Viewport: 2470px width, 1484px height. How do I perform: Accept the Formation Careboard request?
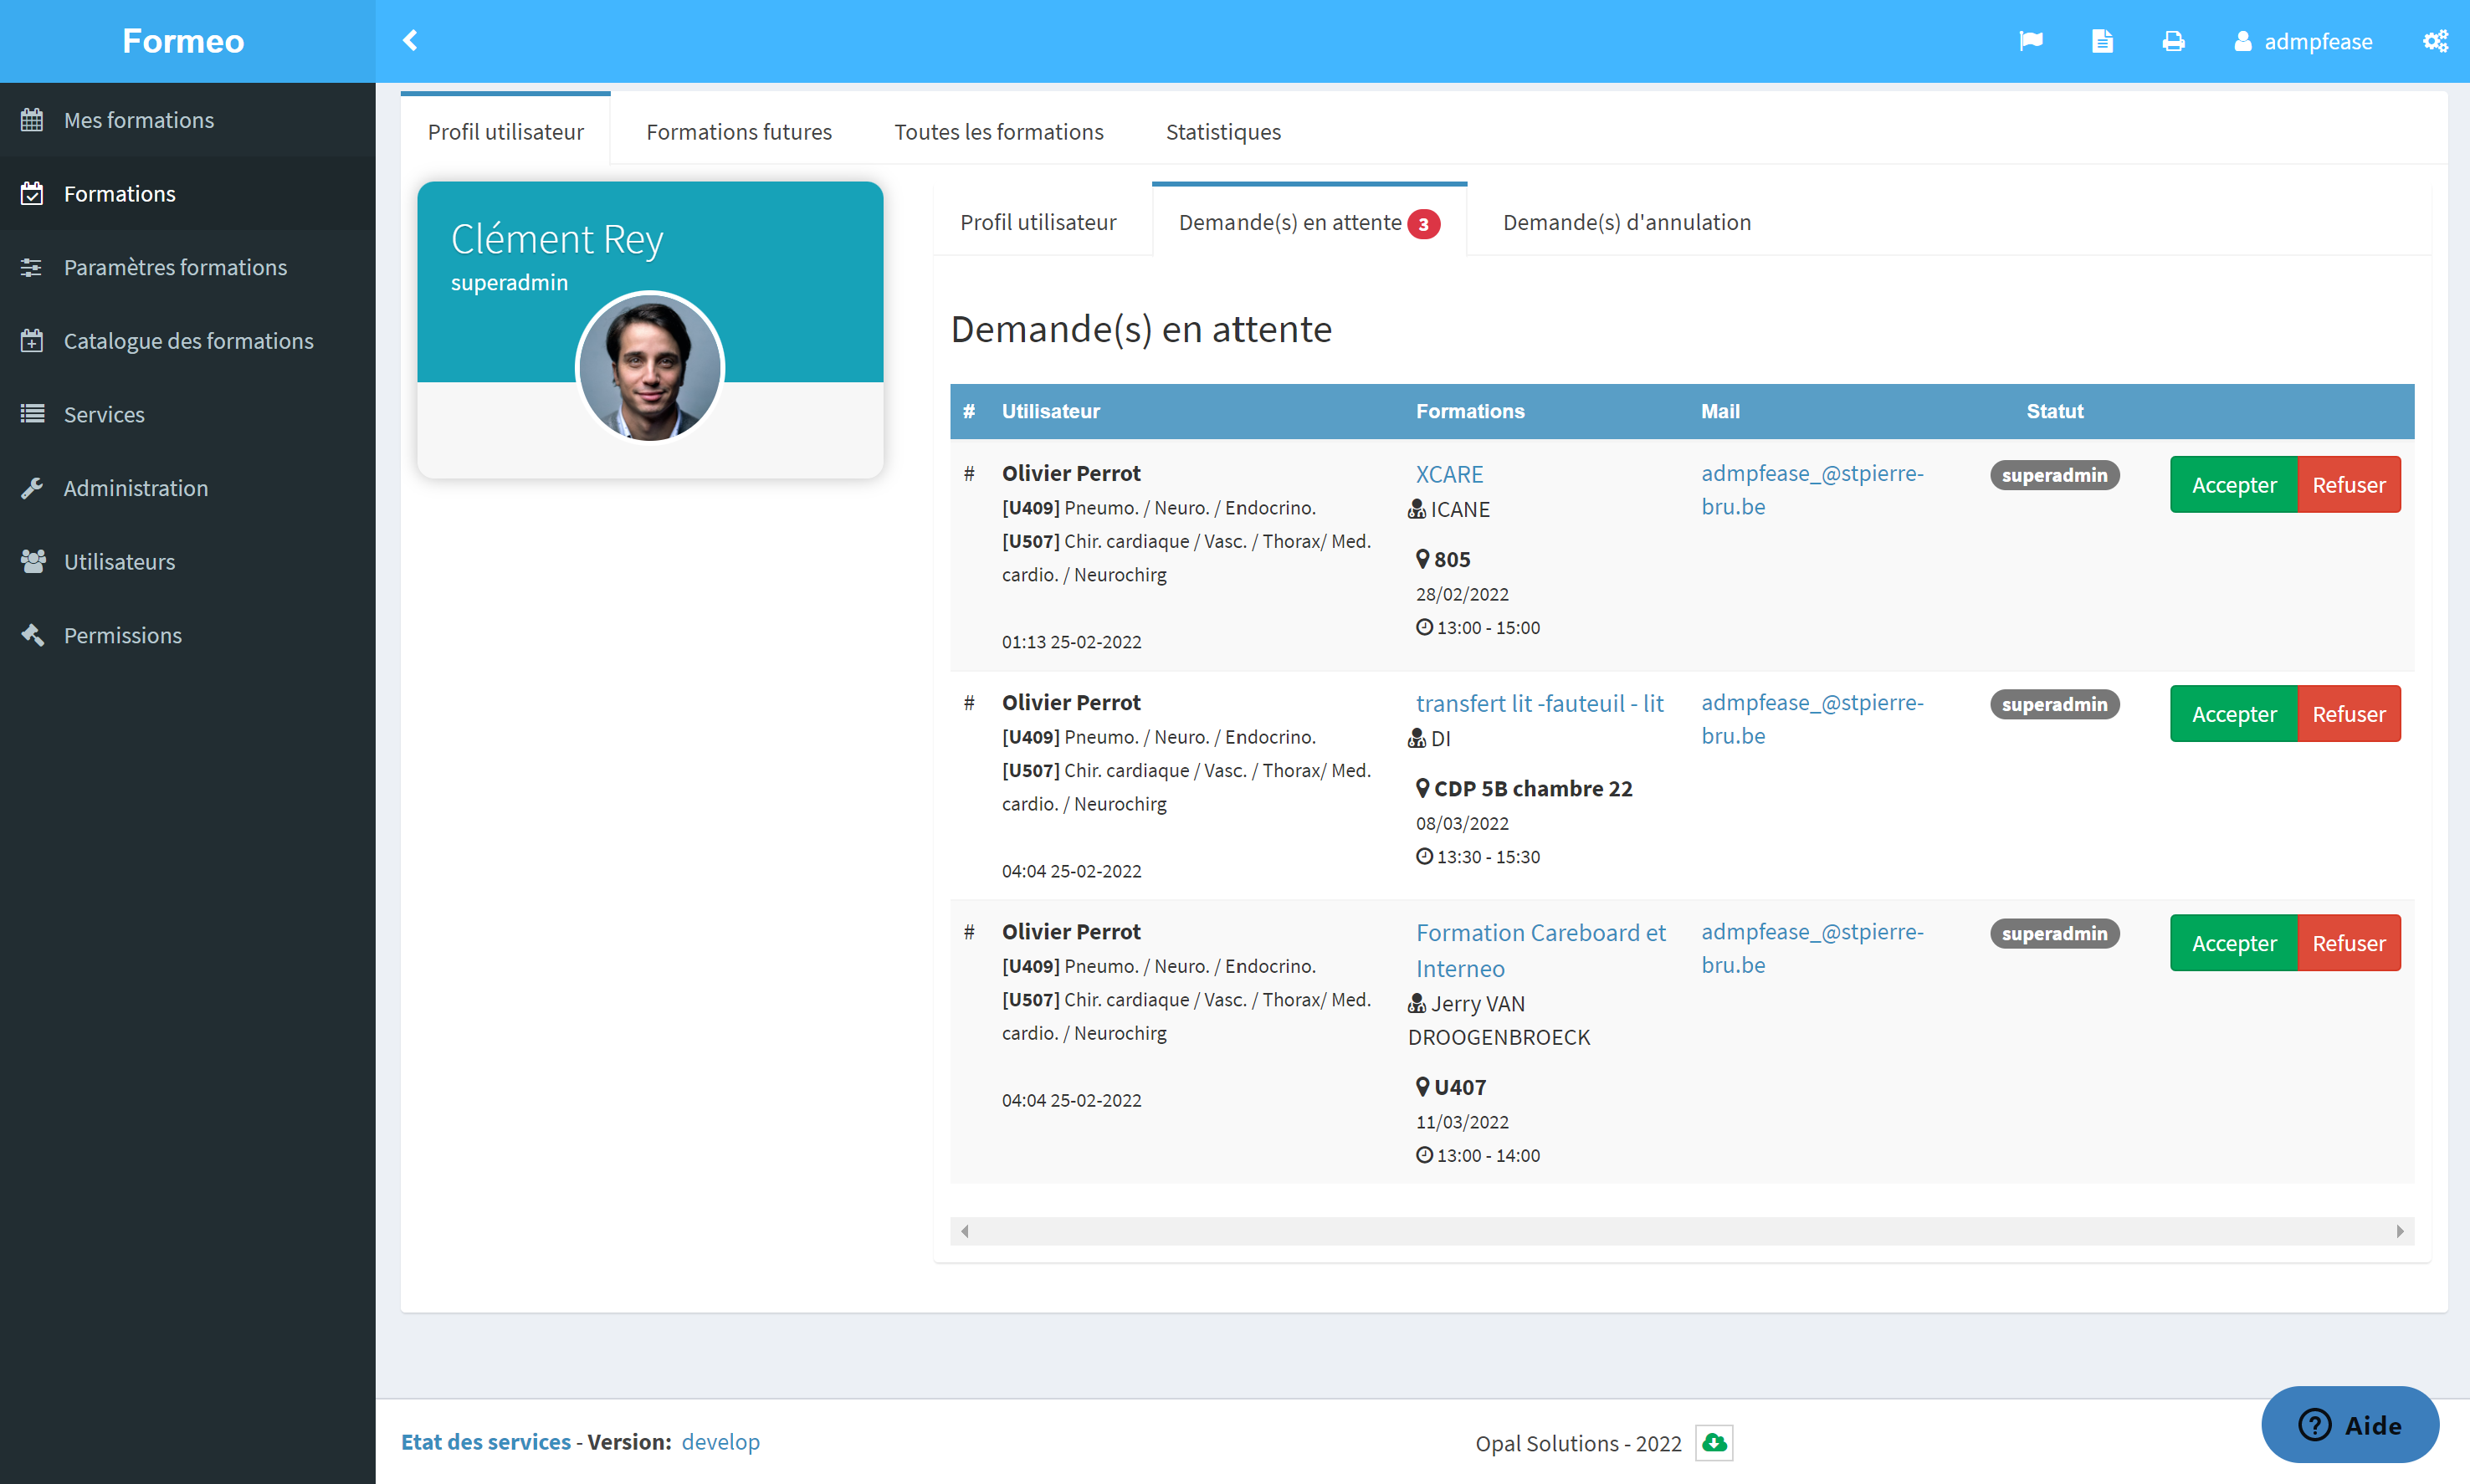[x=2233, y=943]
